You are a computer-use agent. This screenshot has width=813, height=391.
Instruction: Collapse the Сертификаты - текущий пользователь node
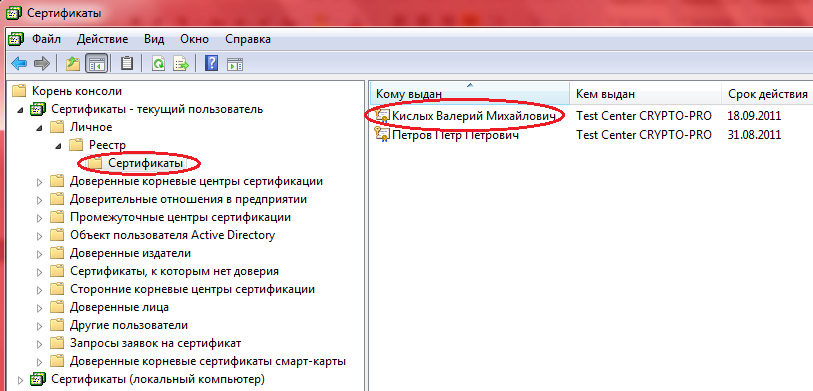20,110
